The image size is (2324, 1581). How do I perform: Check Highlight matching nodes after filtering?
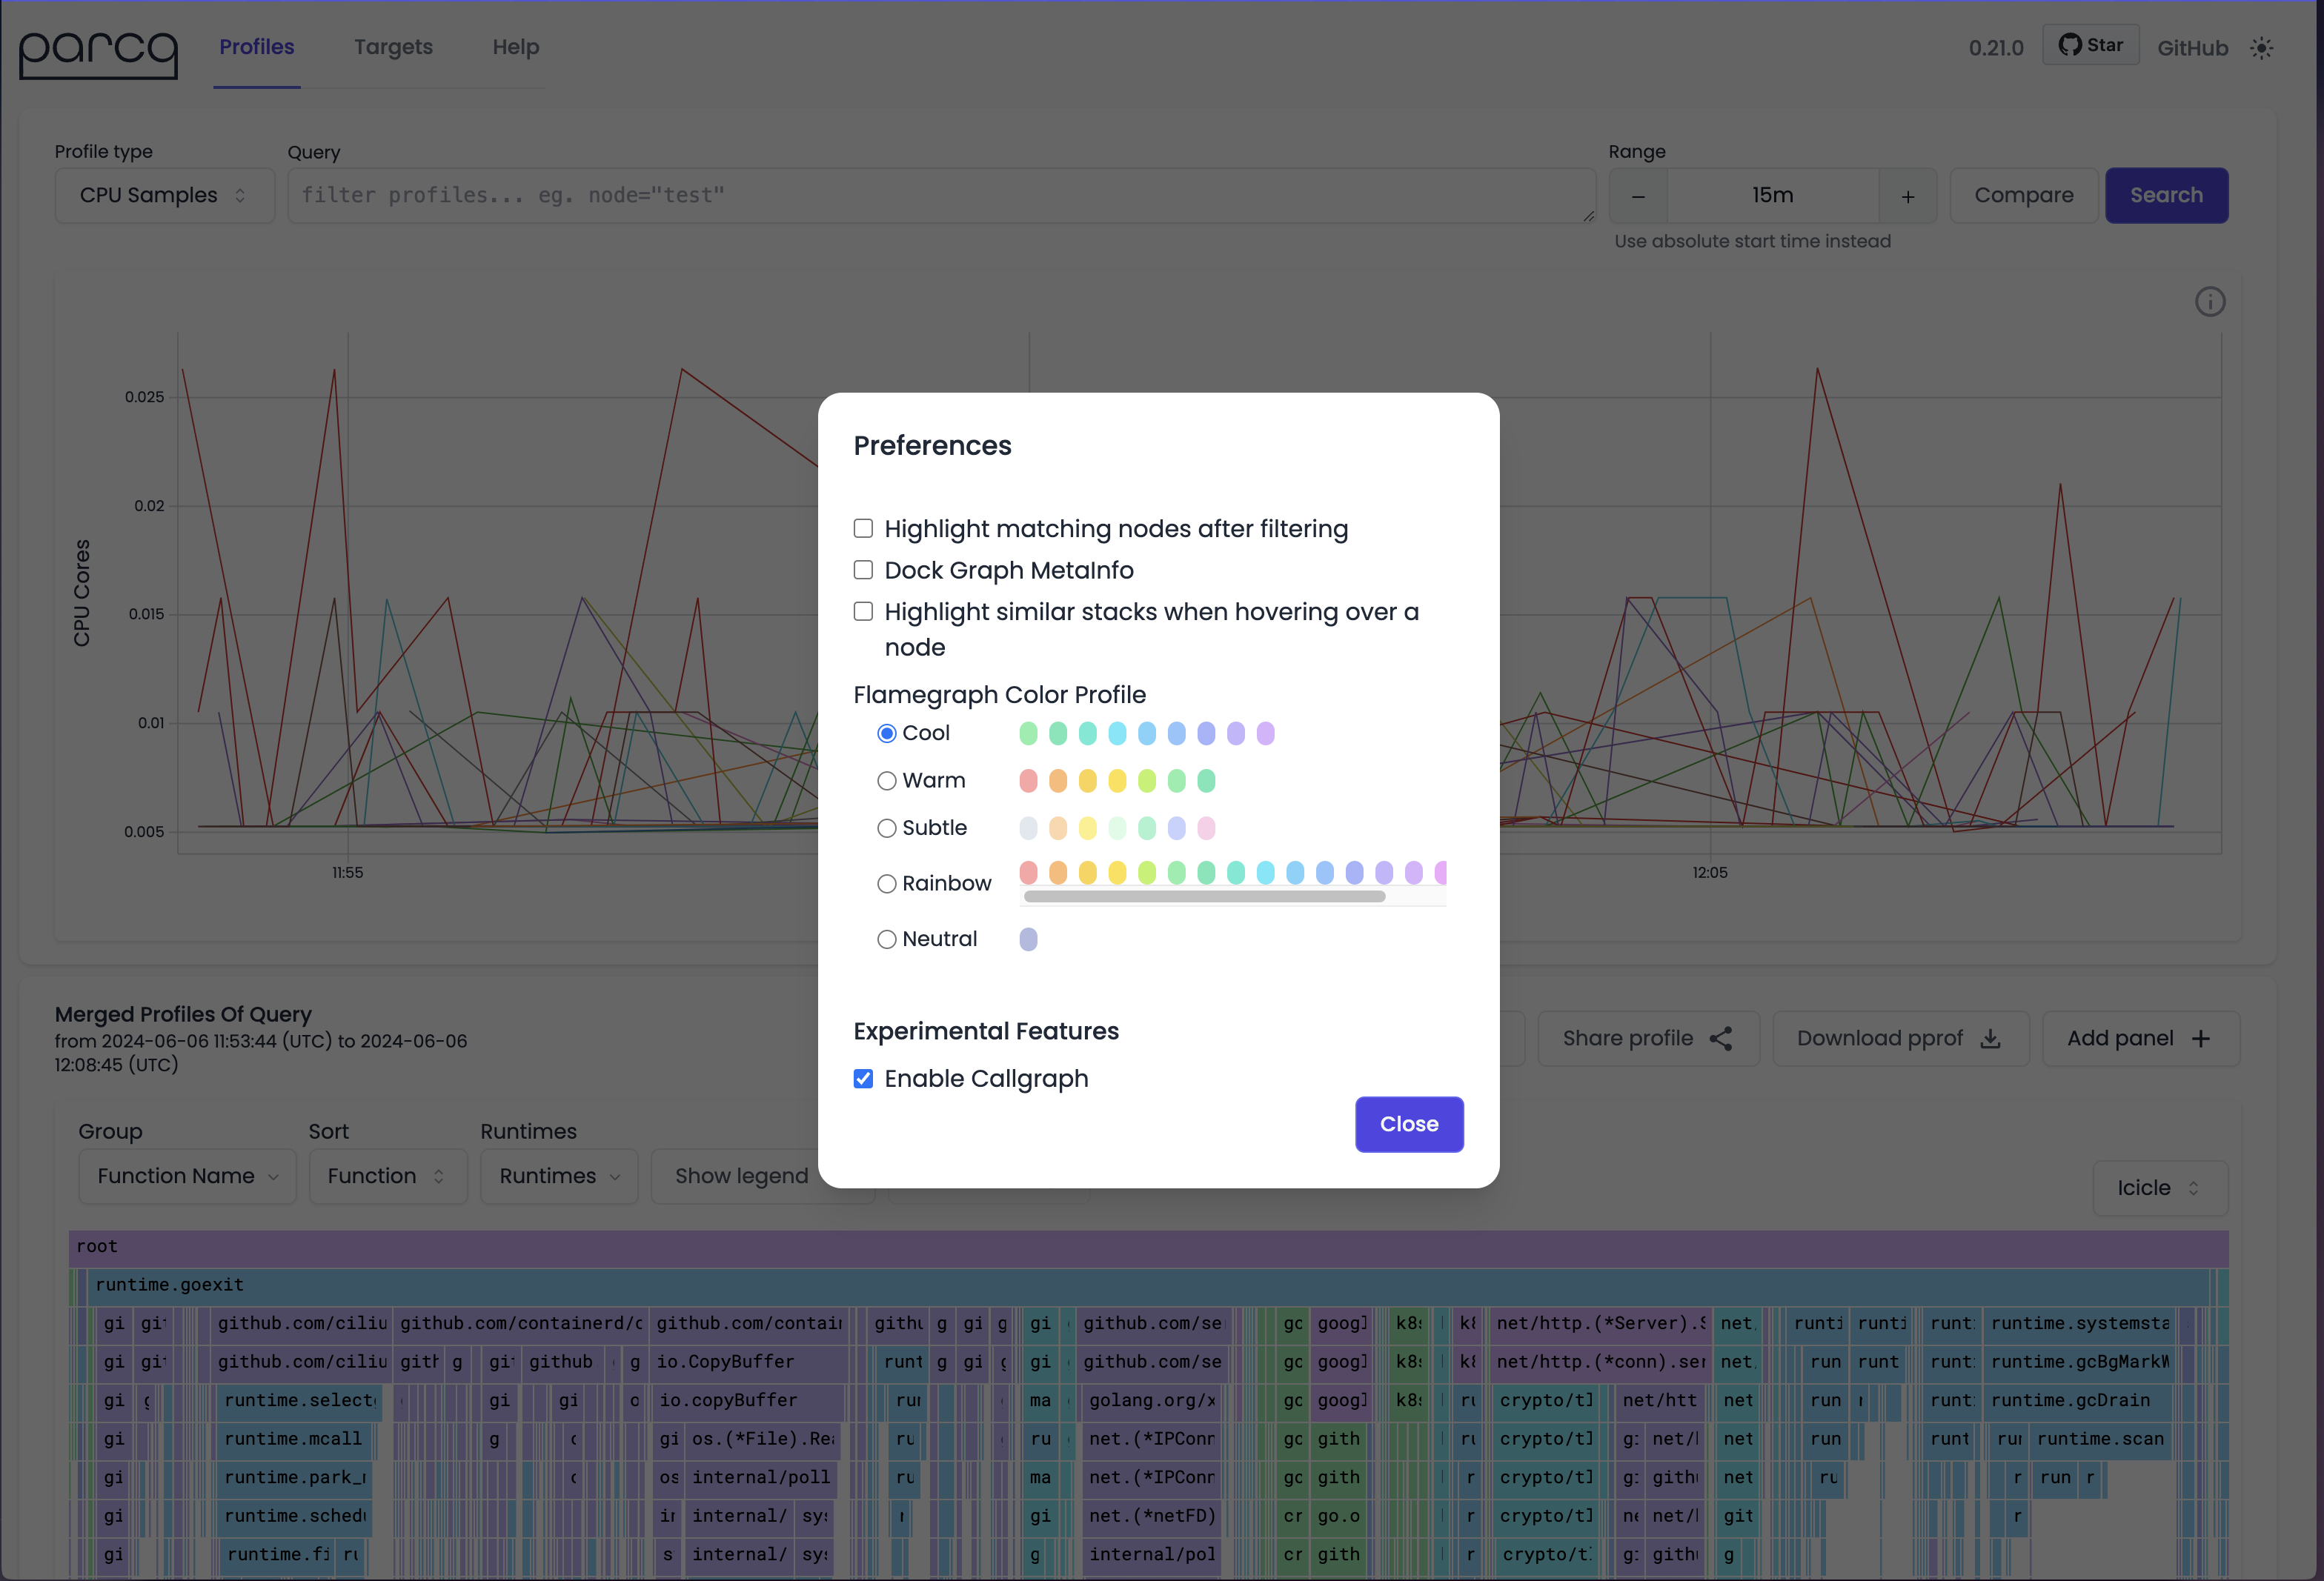click(863, 528)
